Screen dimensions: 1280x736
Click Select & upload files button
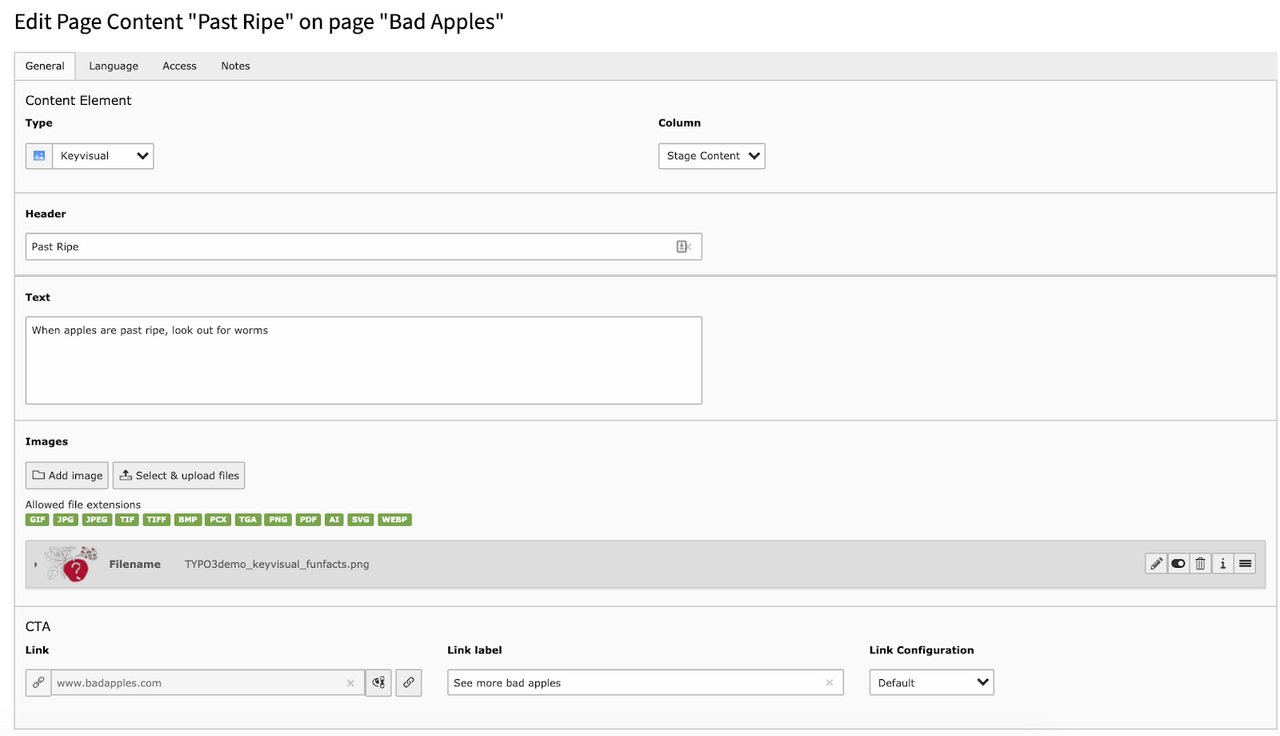pos(178,476)
